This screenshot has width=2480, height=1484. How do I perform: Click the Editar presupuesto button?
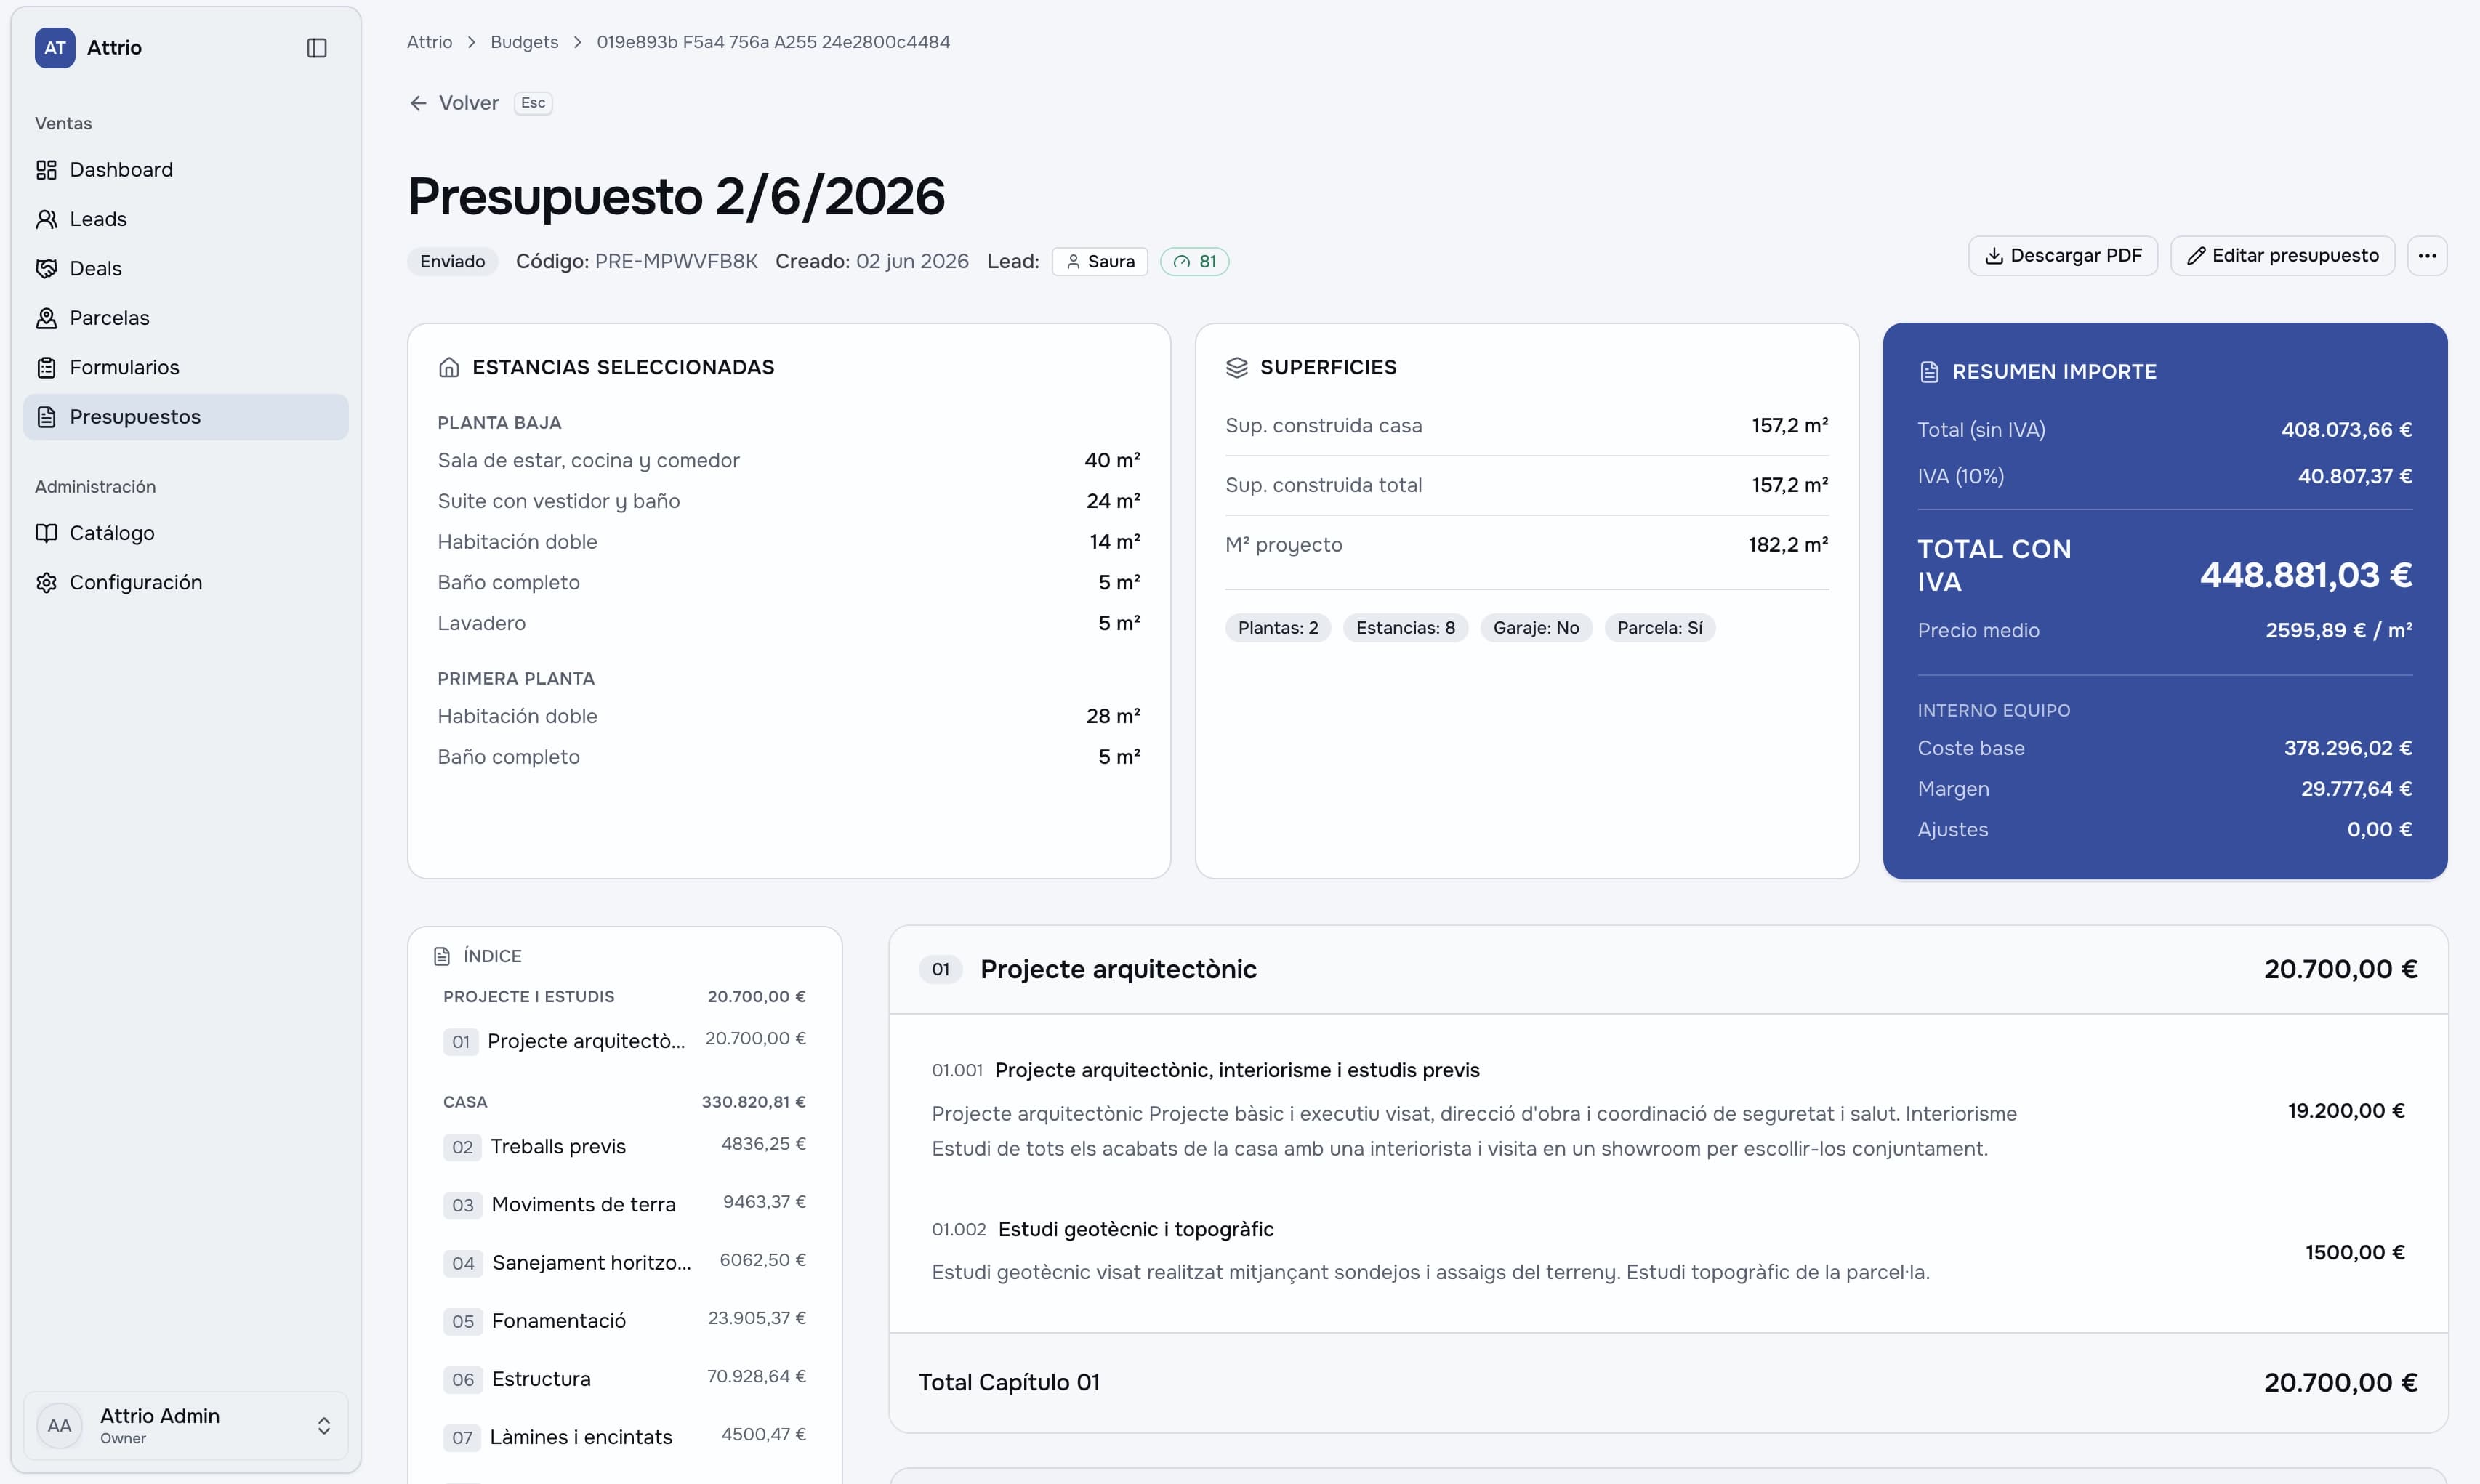click(2282, 256)
